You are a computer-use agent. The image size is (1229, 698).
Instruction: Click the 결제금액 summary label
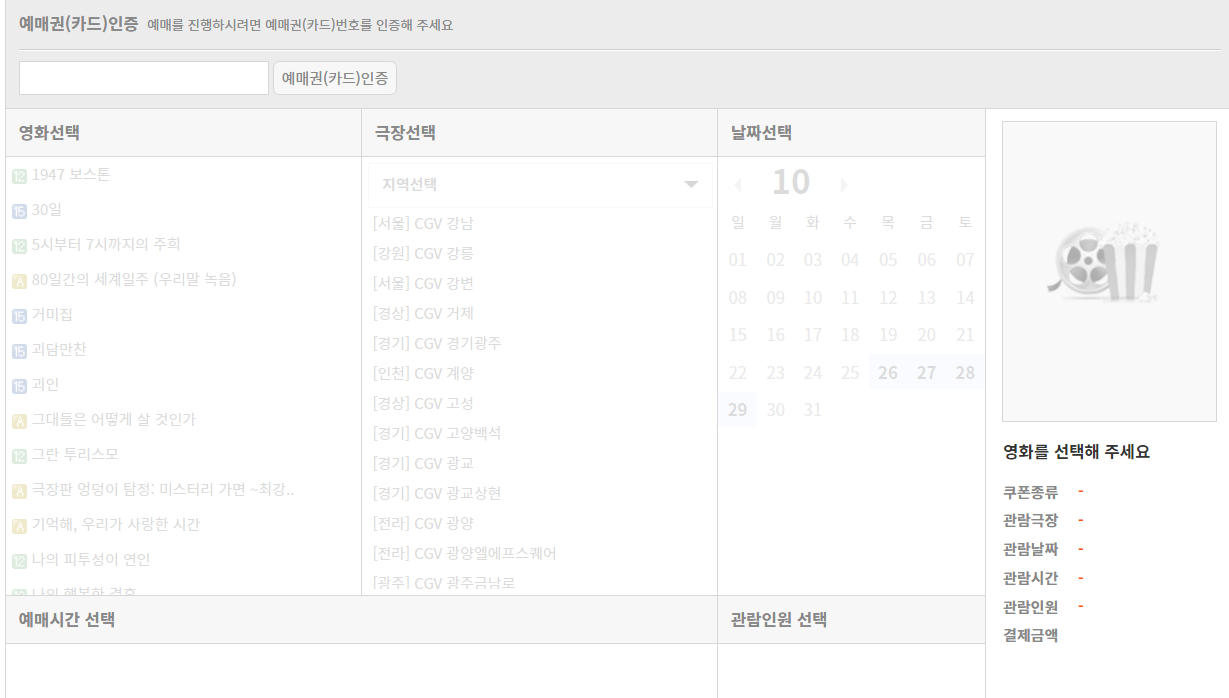point(1031,635)
